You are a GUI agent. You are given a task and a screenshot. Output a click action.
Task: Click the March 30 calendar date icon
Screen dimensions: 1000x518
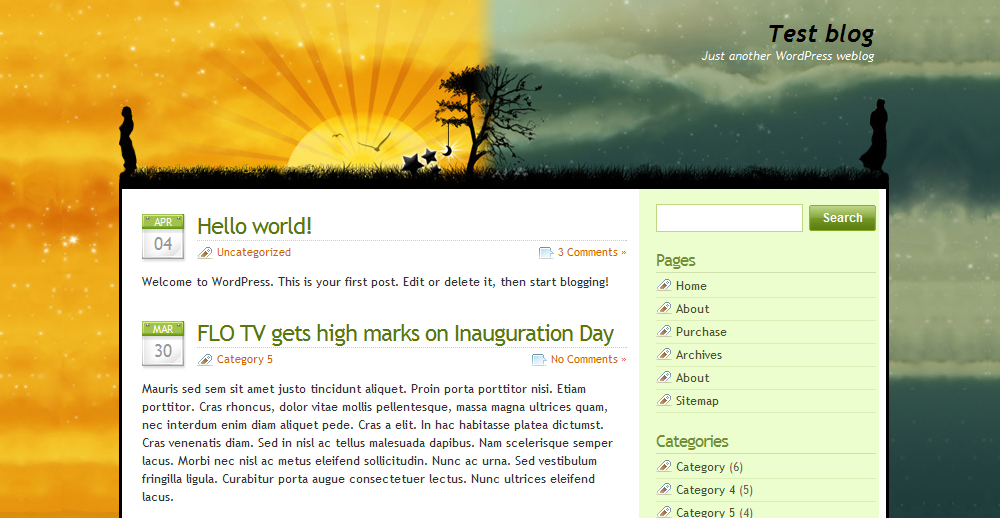(x=163, y=344)
